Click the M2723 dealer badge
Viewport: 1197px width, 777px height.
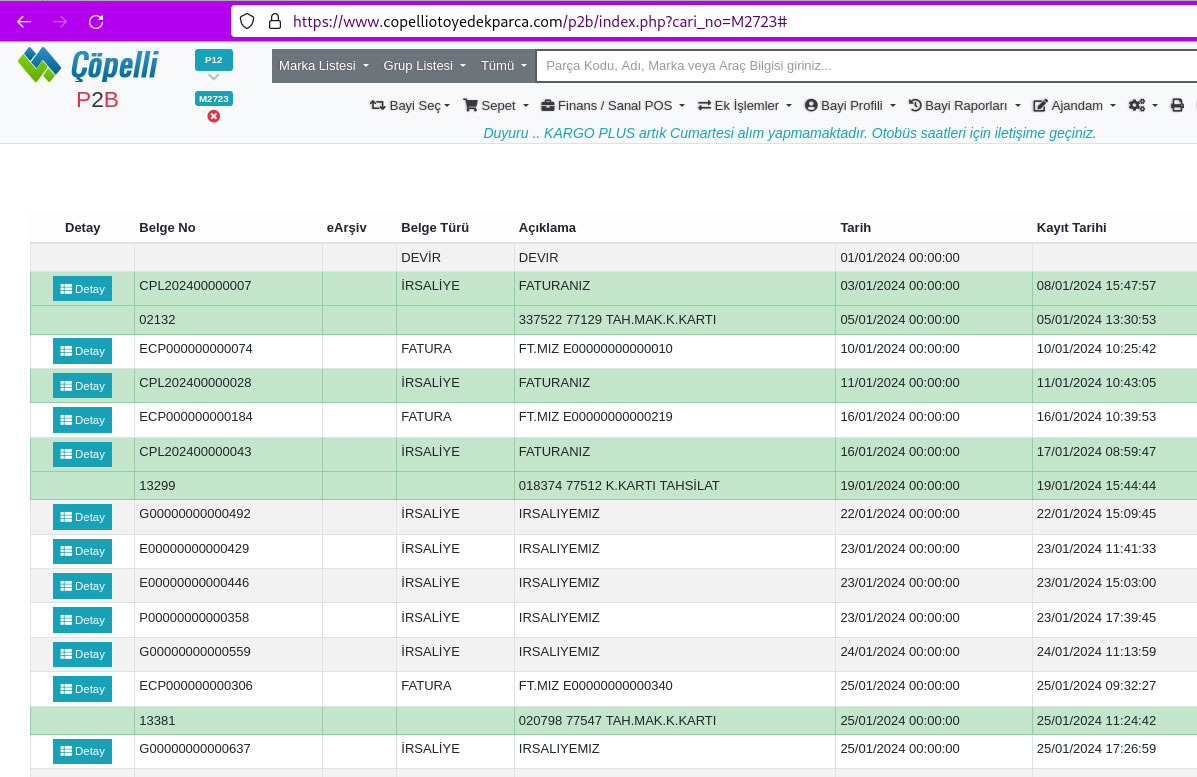click(213, 99)
